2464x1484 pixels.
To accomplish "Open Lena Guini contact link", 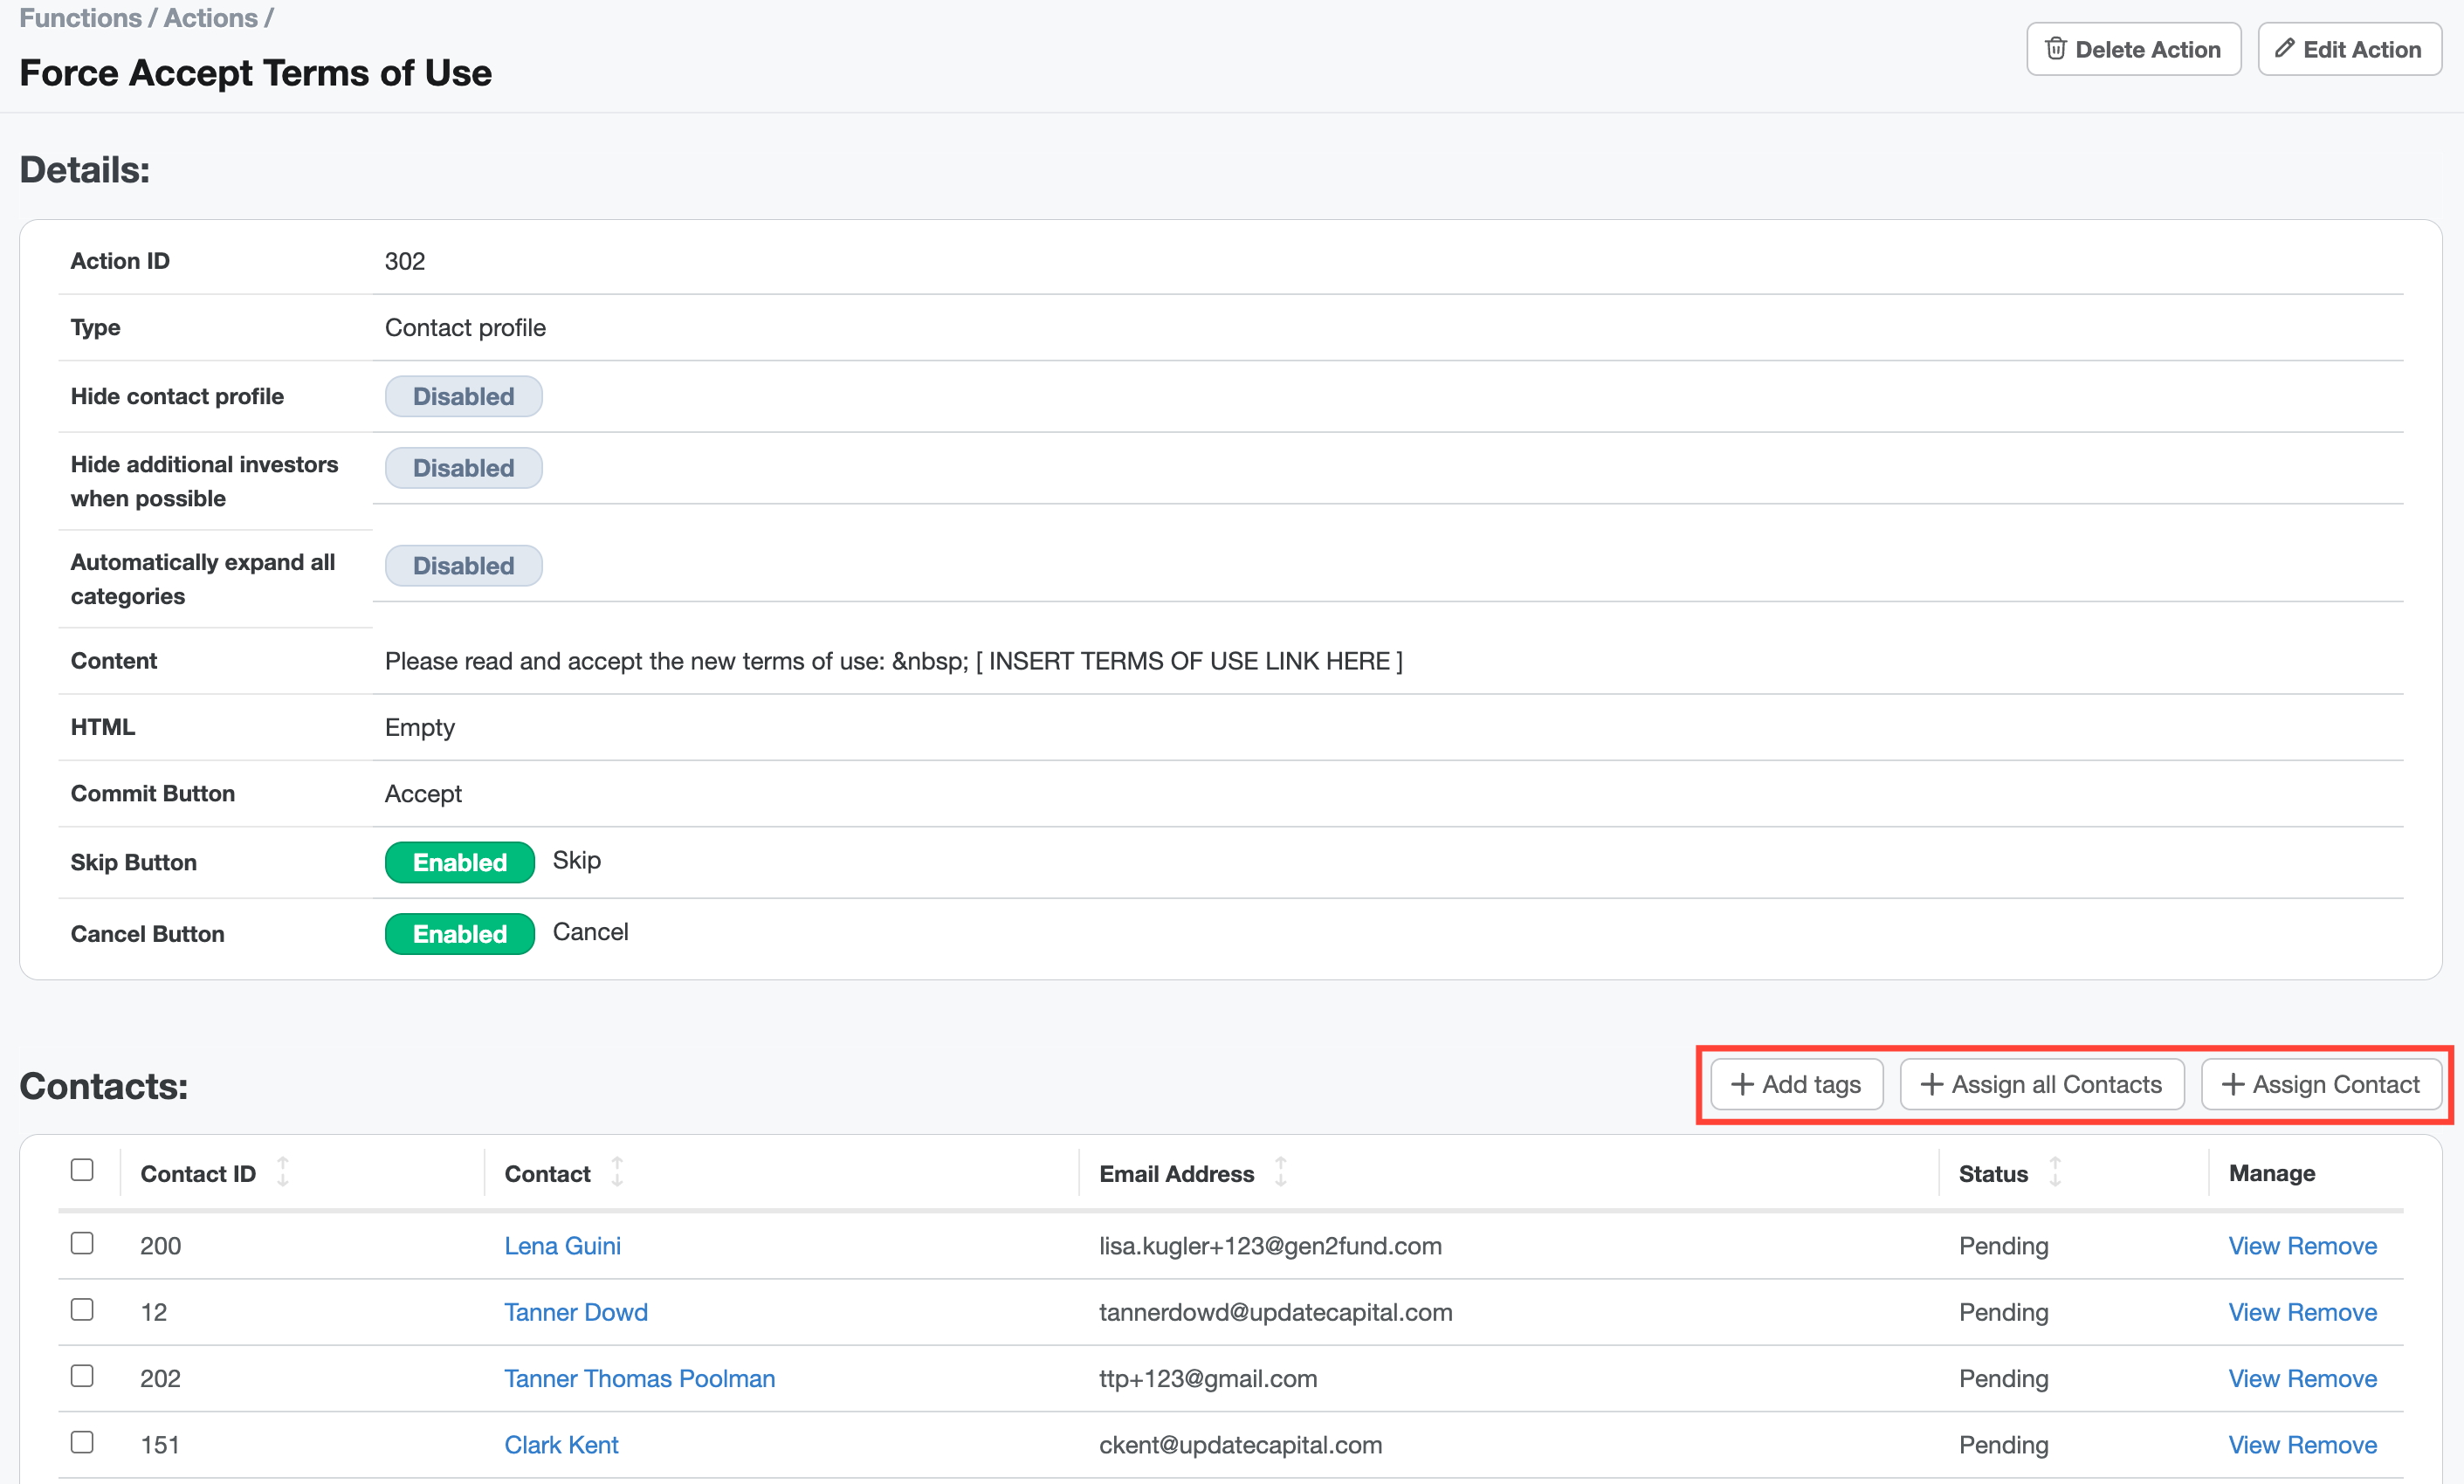I will pyautogui.click(x=562, y=1246).
